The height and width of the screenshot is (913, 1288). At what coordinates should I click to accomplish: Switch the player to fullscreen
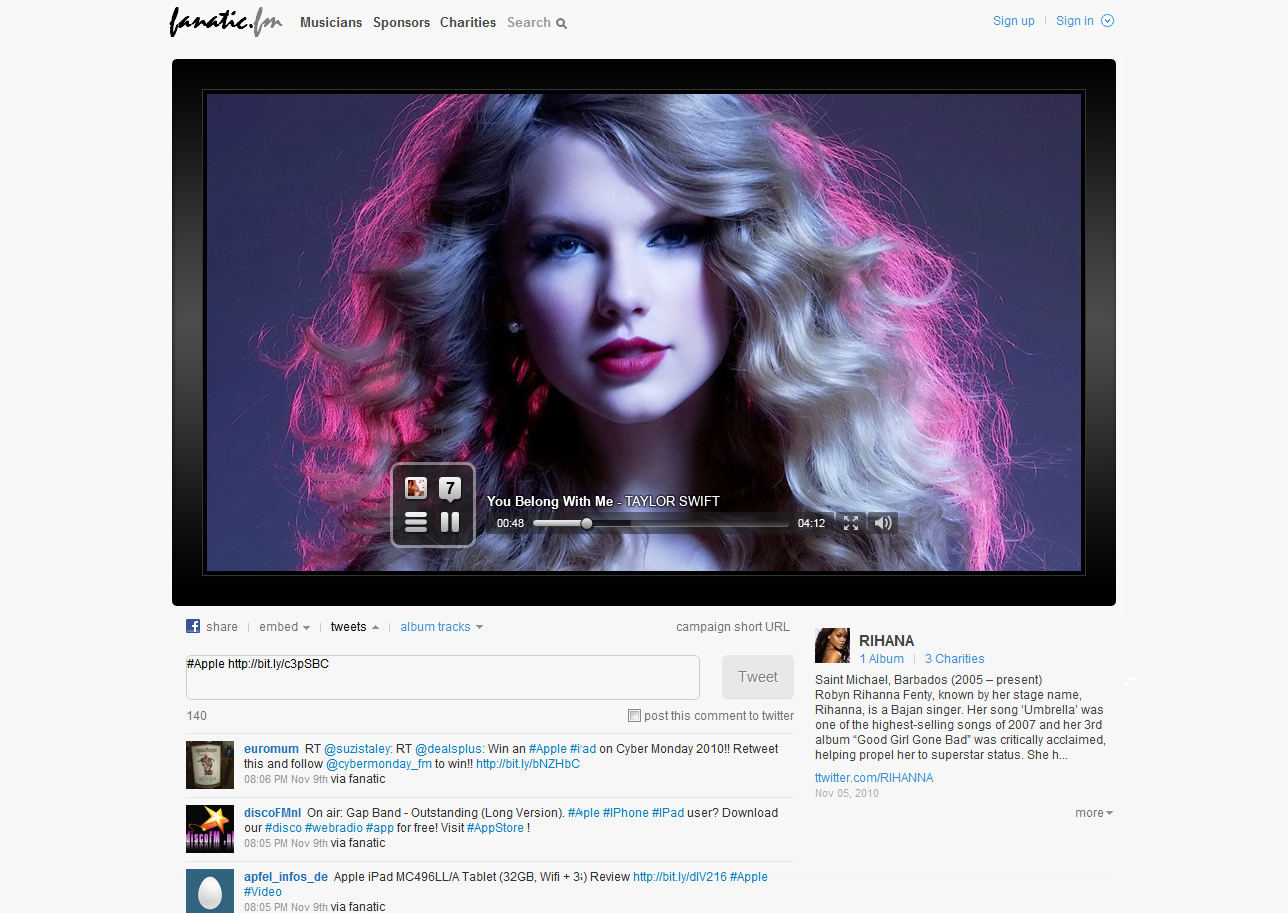click(x=851, y=523)
